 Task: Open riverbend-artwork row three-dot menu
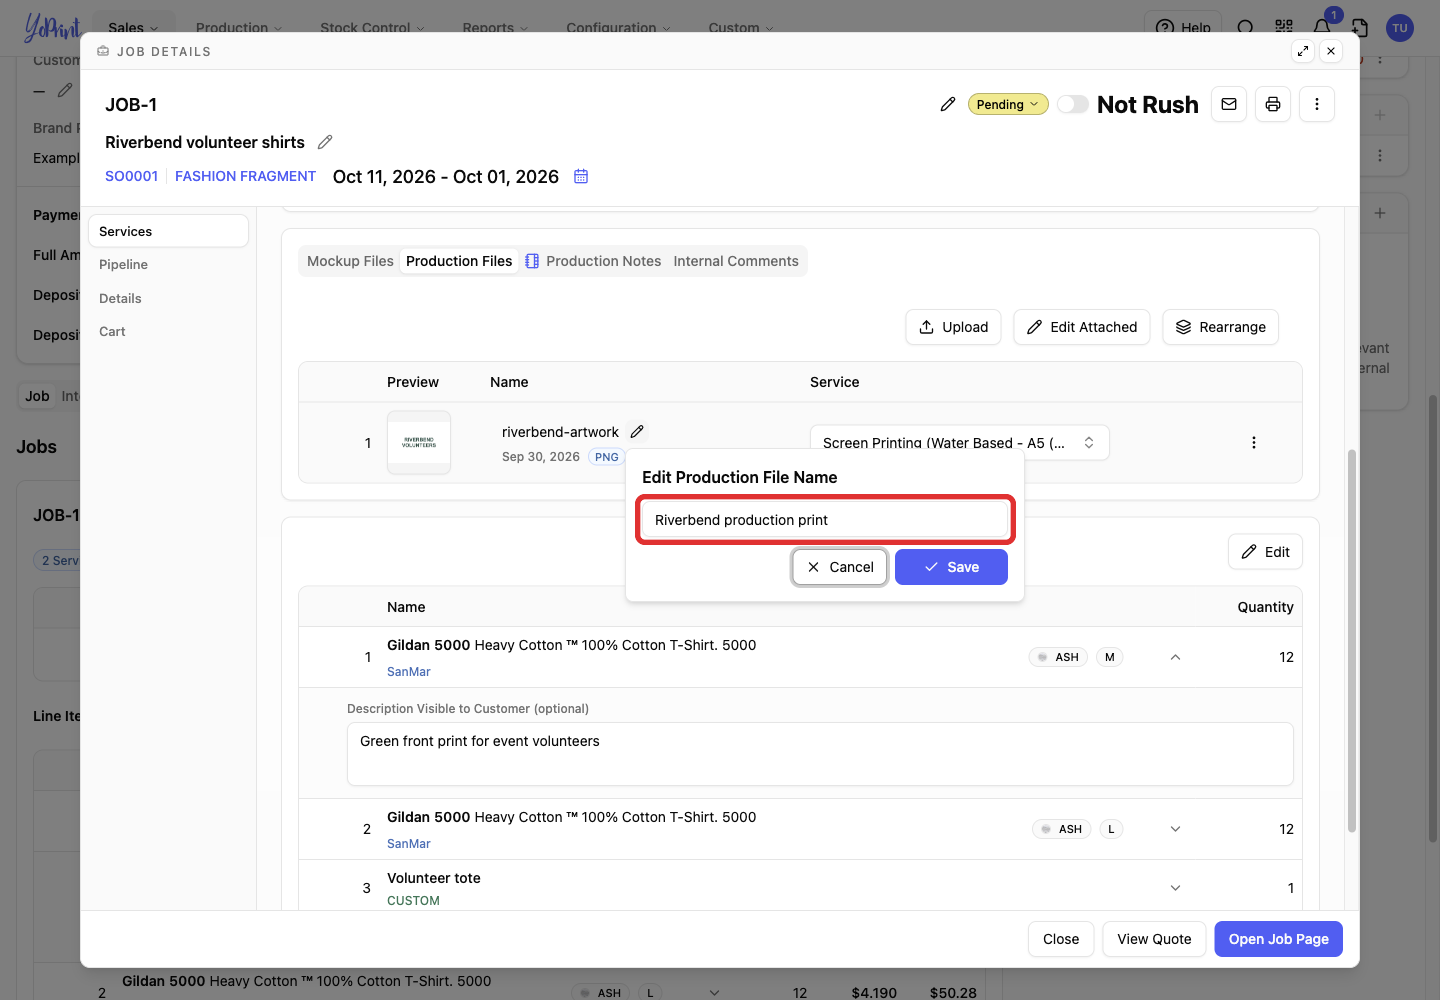pyautogui.click(x=1254, y=442)
